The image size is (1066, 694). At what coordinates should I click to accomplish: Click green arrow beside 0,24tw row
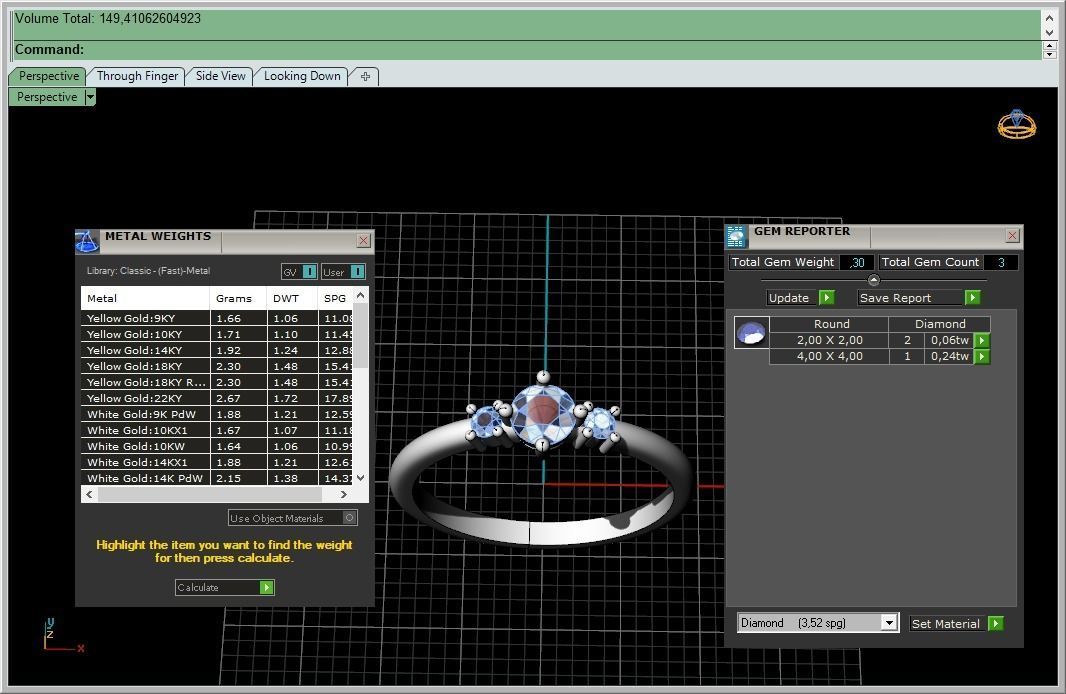click(x=982, y=356)
